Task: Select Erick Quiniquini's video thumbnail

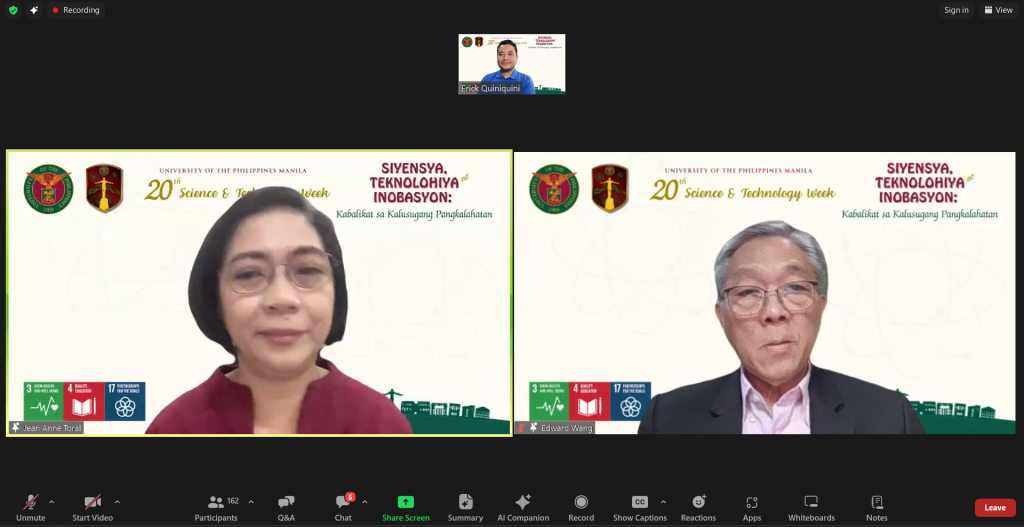Action: (x=512, y=64)
